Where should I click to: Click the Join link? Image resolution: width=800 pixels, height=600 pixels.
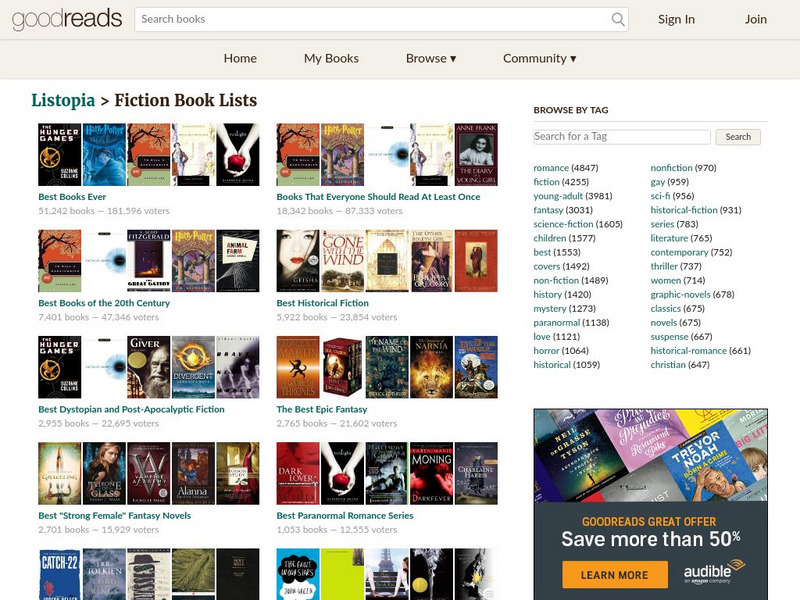[x=756, y=19]
